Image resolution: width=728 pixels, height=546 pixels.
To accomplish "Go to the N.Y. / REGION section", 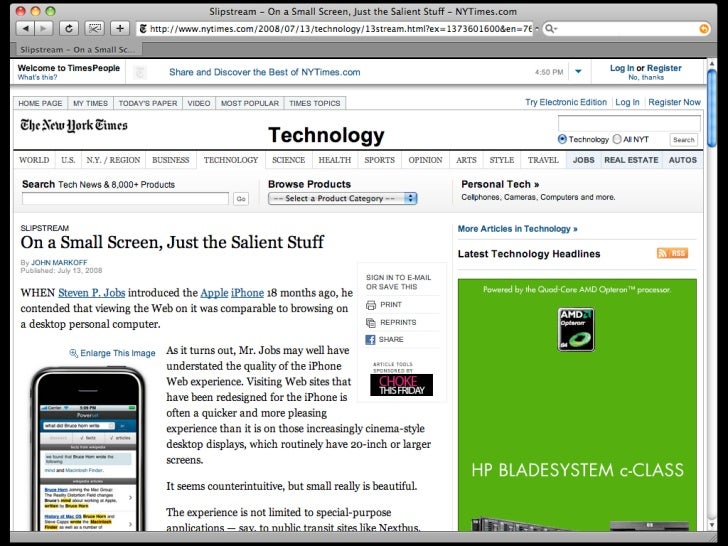I will [x=113, y=160].
